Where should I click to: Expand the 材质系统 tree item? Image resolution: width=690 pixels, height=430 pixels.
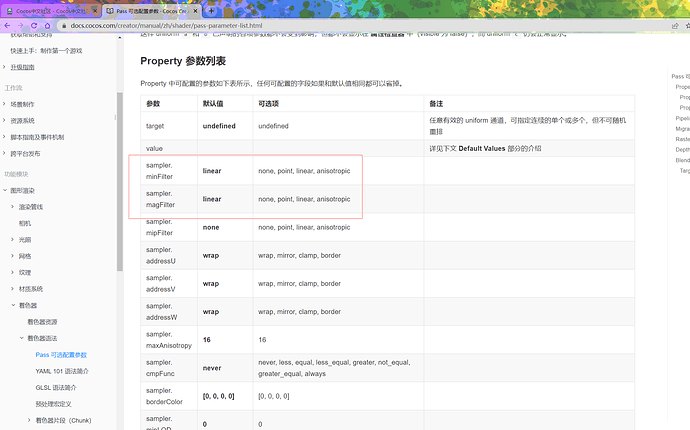click(x=13, y=289)
